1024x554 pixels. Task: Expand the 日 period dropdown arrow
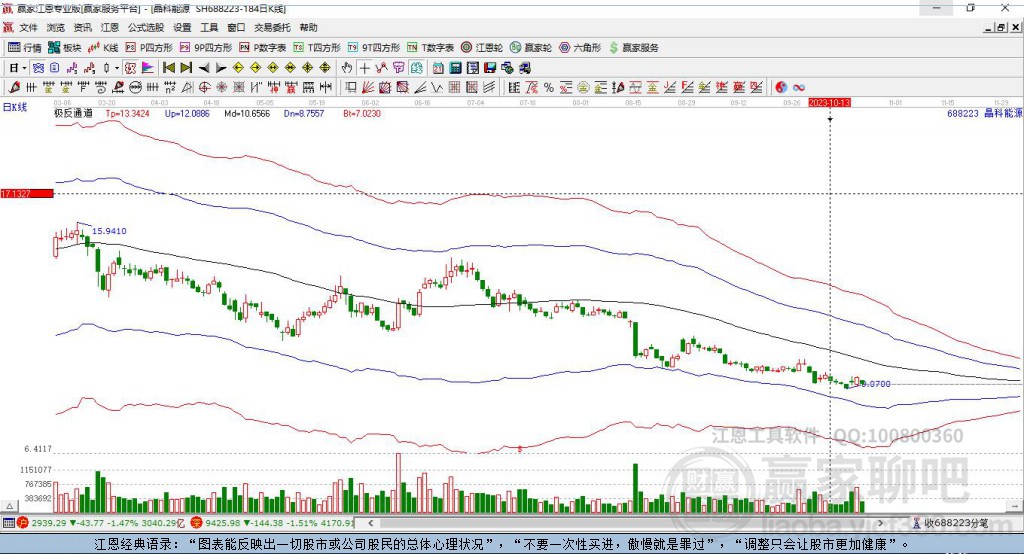tap(24, 68)
